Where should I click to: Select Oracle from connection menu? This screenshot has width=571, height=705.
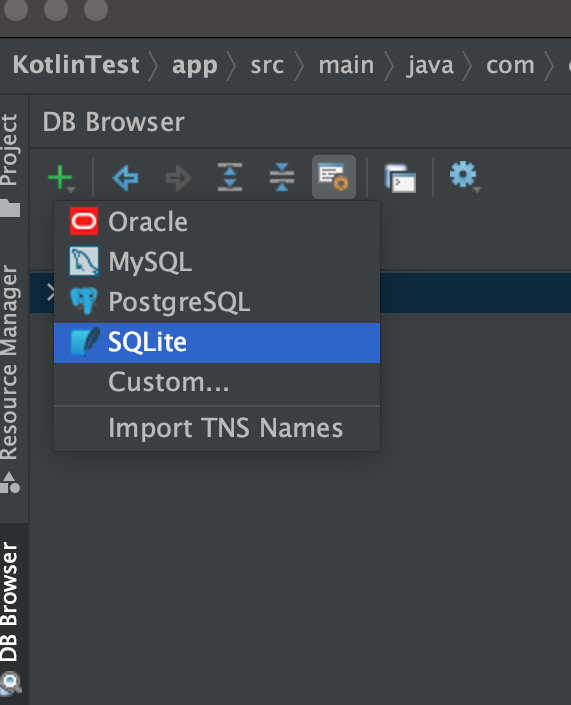coord(217,221)
